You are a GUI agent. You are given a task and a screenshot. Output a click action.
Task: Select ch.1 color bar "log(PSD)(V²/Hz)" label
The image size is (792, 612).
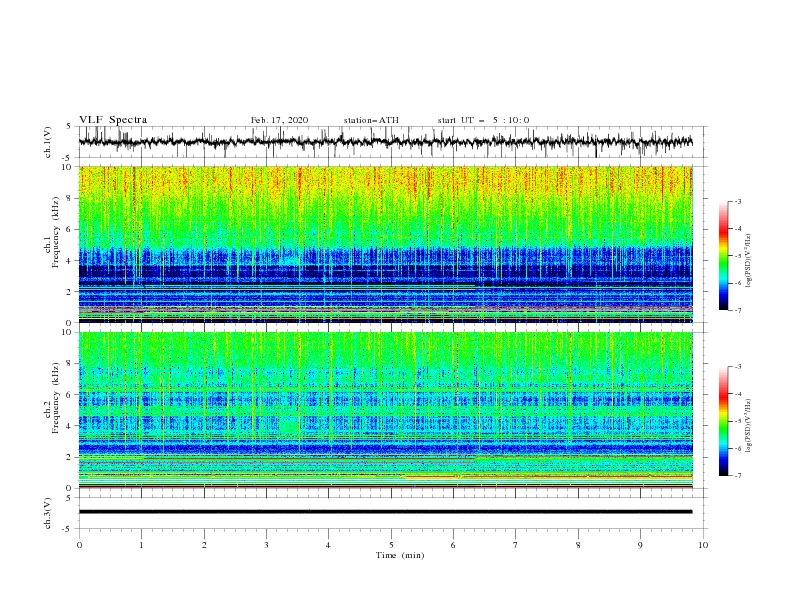click(748, 261)
